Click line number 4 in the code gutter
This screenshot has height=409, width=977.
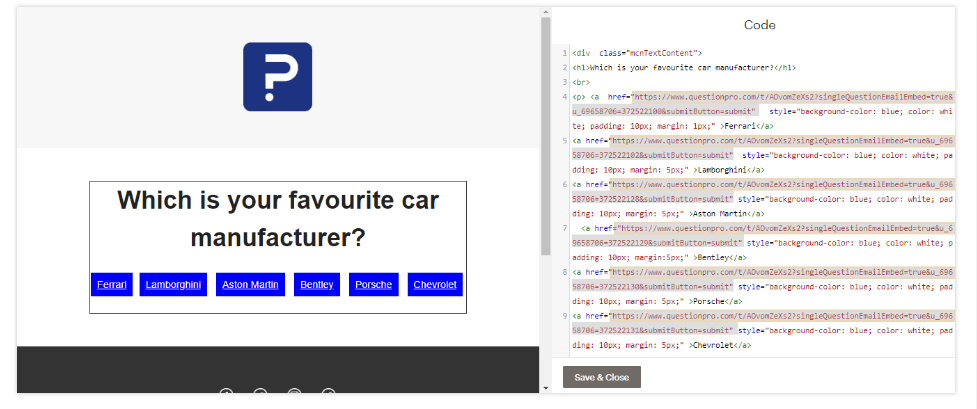tap(565, 97)
